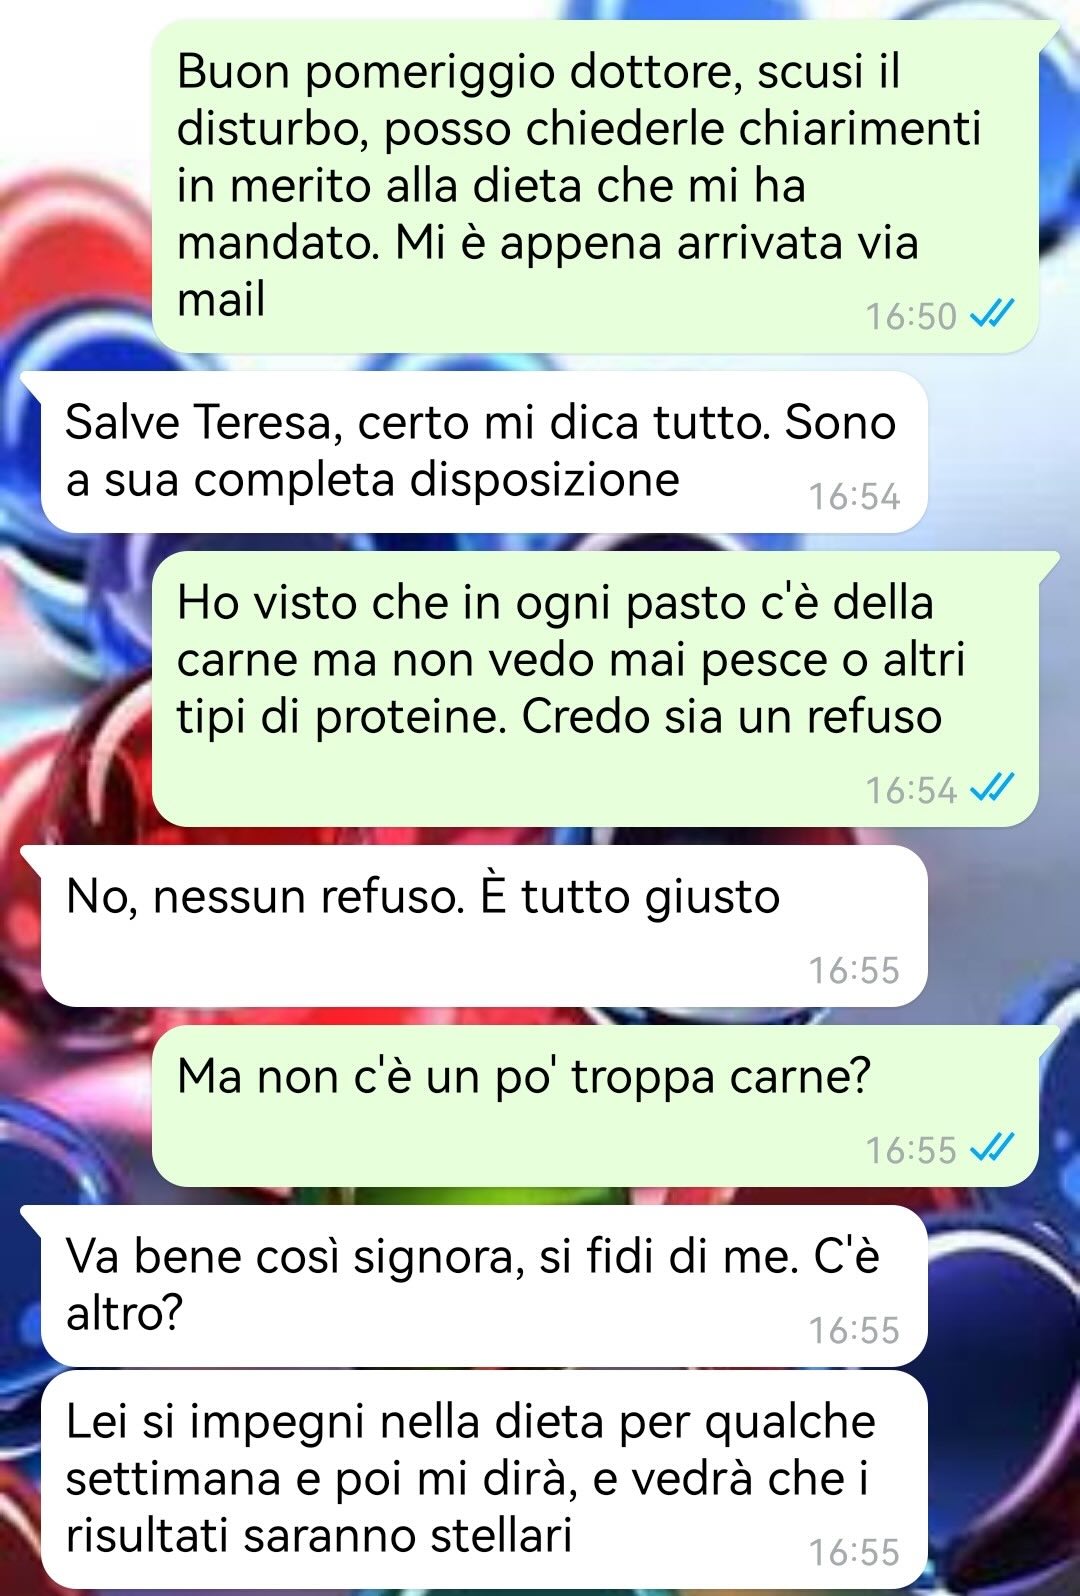Select the 'Ma non c'è un po' troppa carne?' bubble
The image size is (1080, 1596).
[x=595, y=1106]
